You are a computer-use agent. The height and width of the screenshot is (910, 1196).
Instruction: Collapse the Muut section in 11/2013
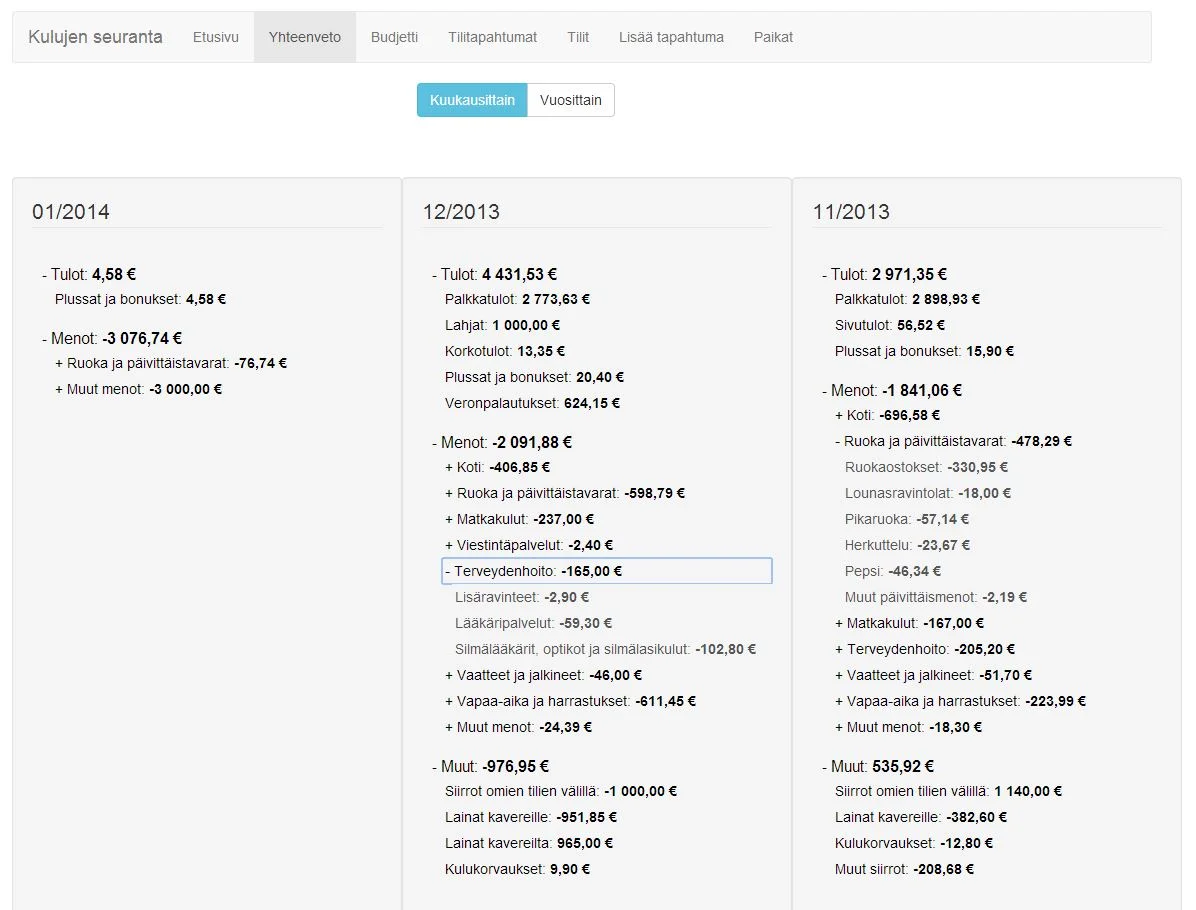(849, 766)
